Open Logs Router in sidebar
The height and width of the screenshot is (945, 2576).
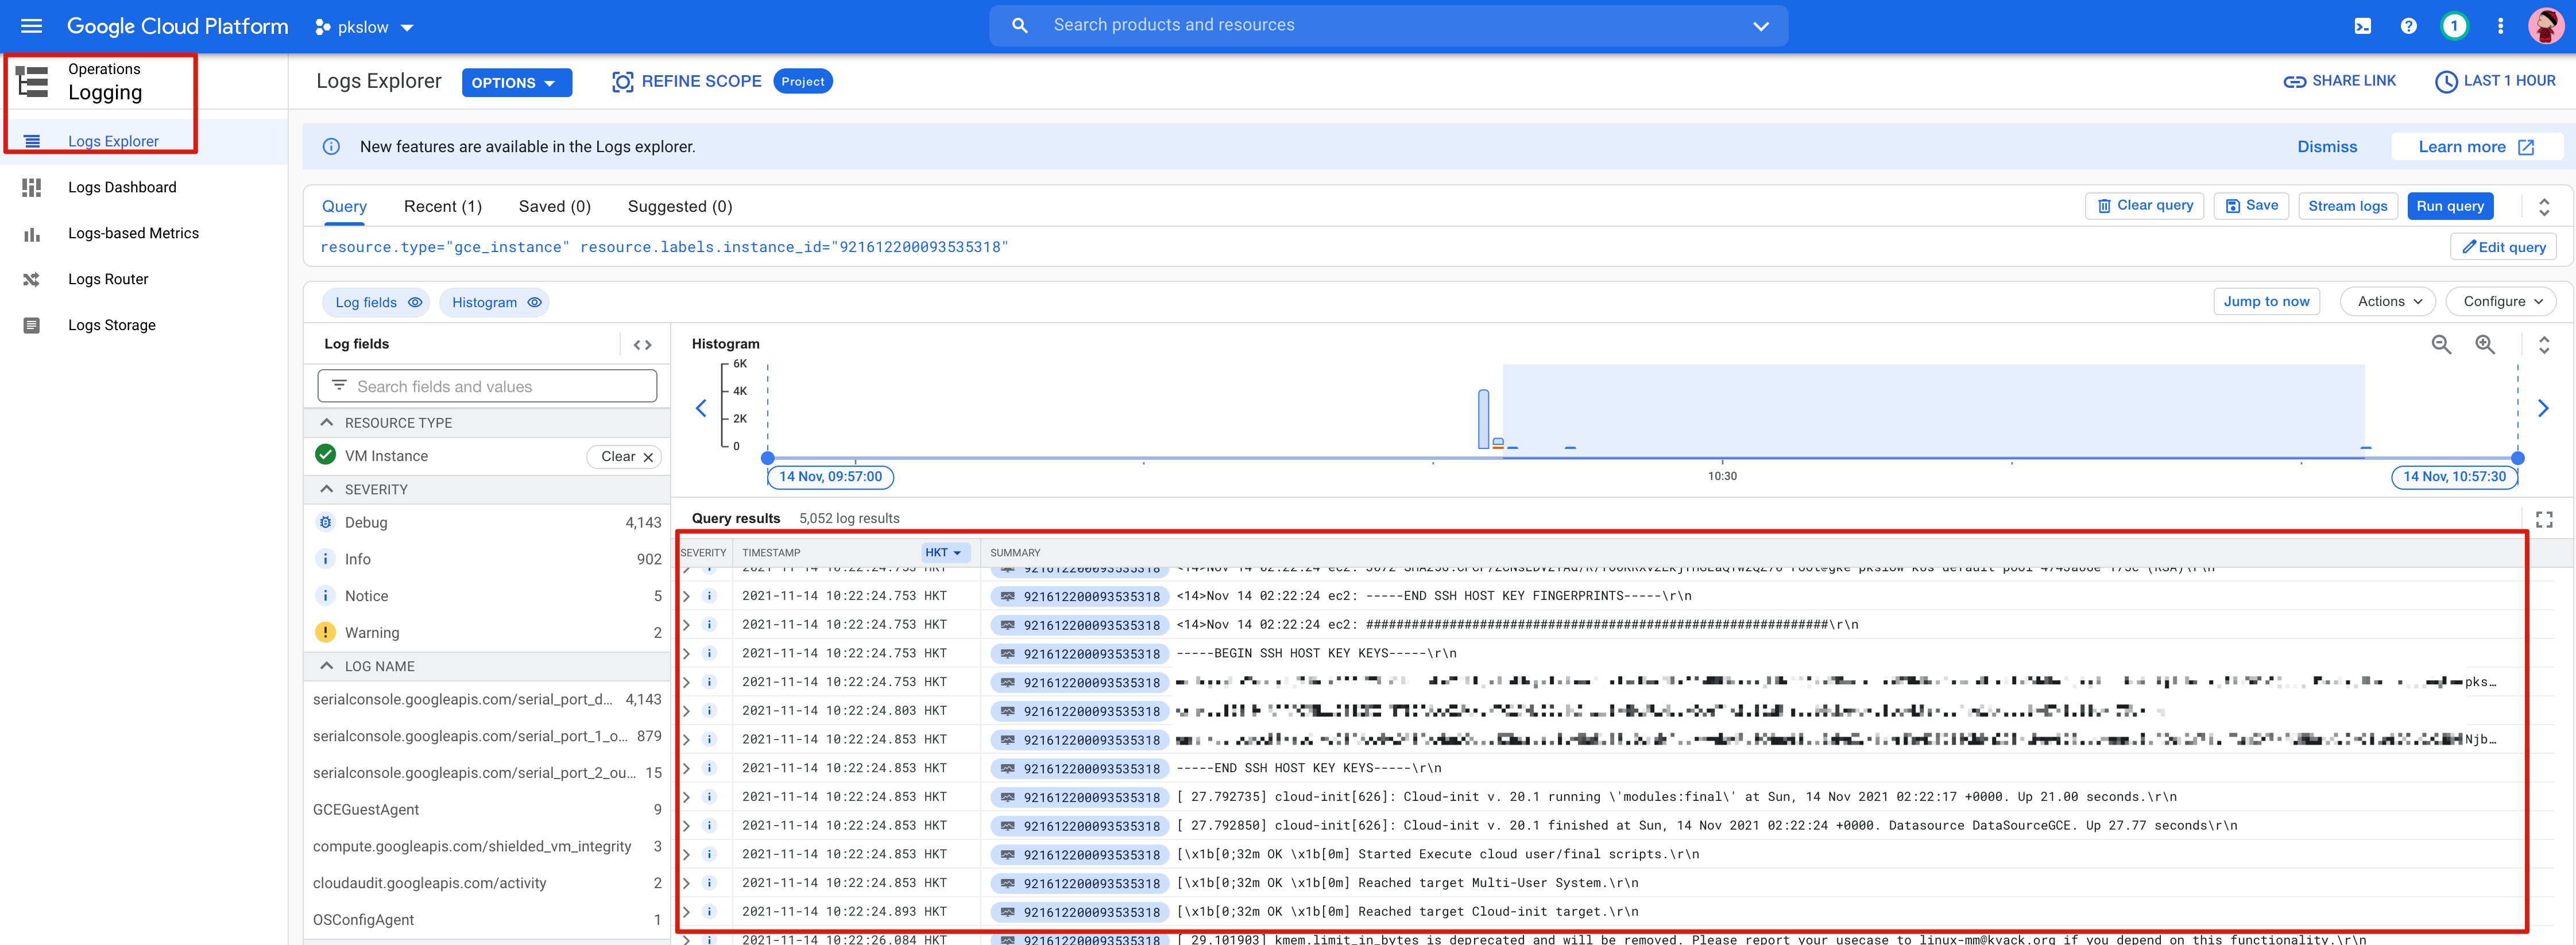[x=107, y=279]
